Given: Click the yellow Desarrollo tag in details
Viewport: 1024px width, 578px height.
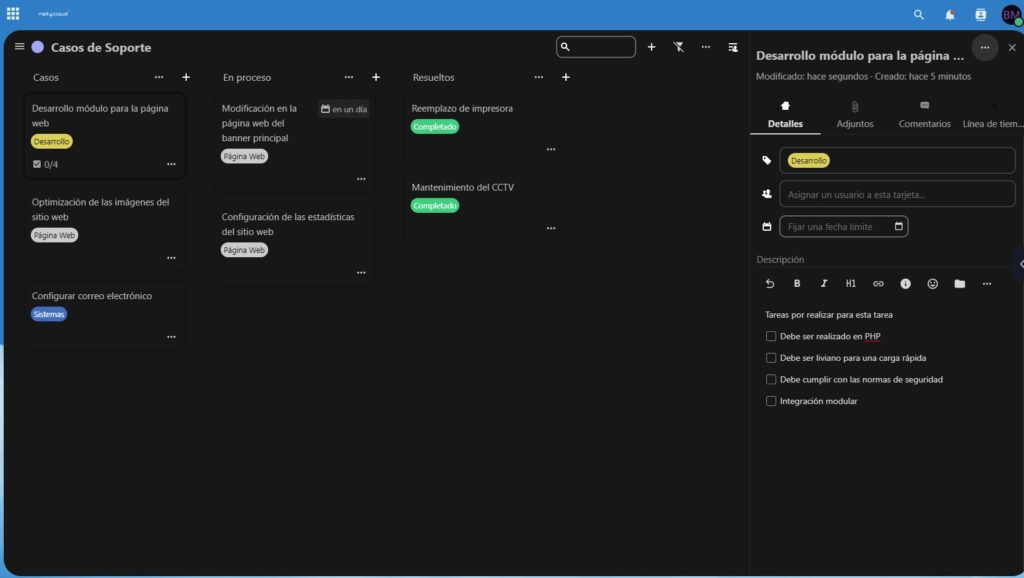Looking at the screenshot, I should [808, 160].
